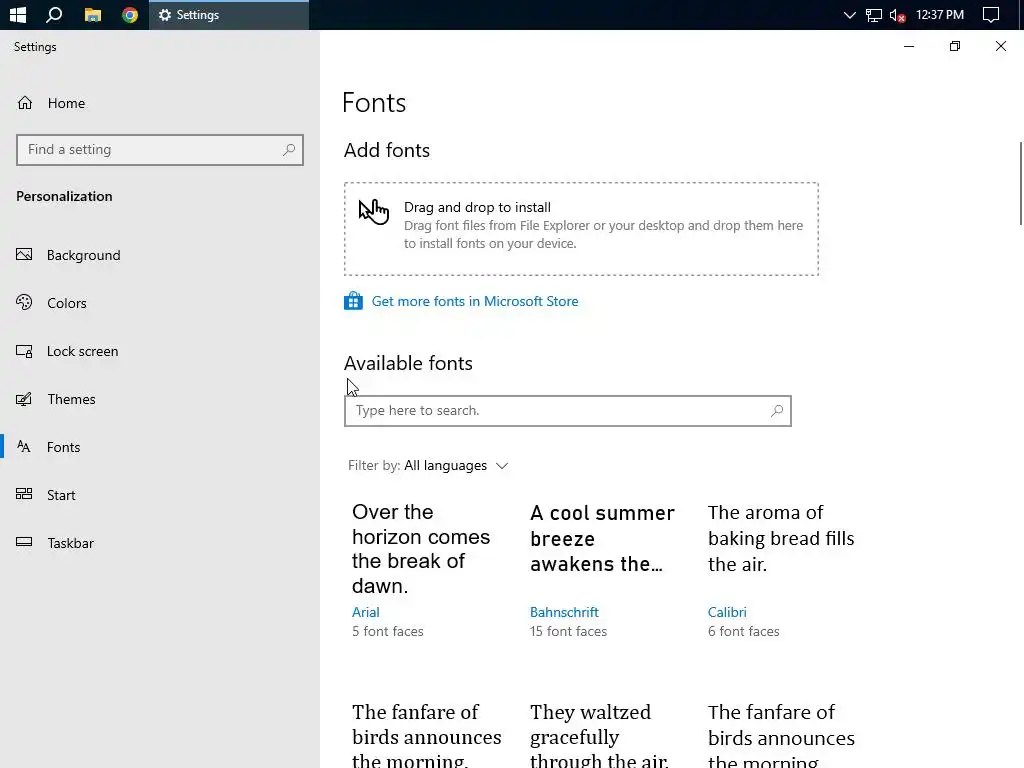Show hidden system tray icons

tap(849, 15)
